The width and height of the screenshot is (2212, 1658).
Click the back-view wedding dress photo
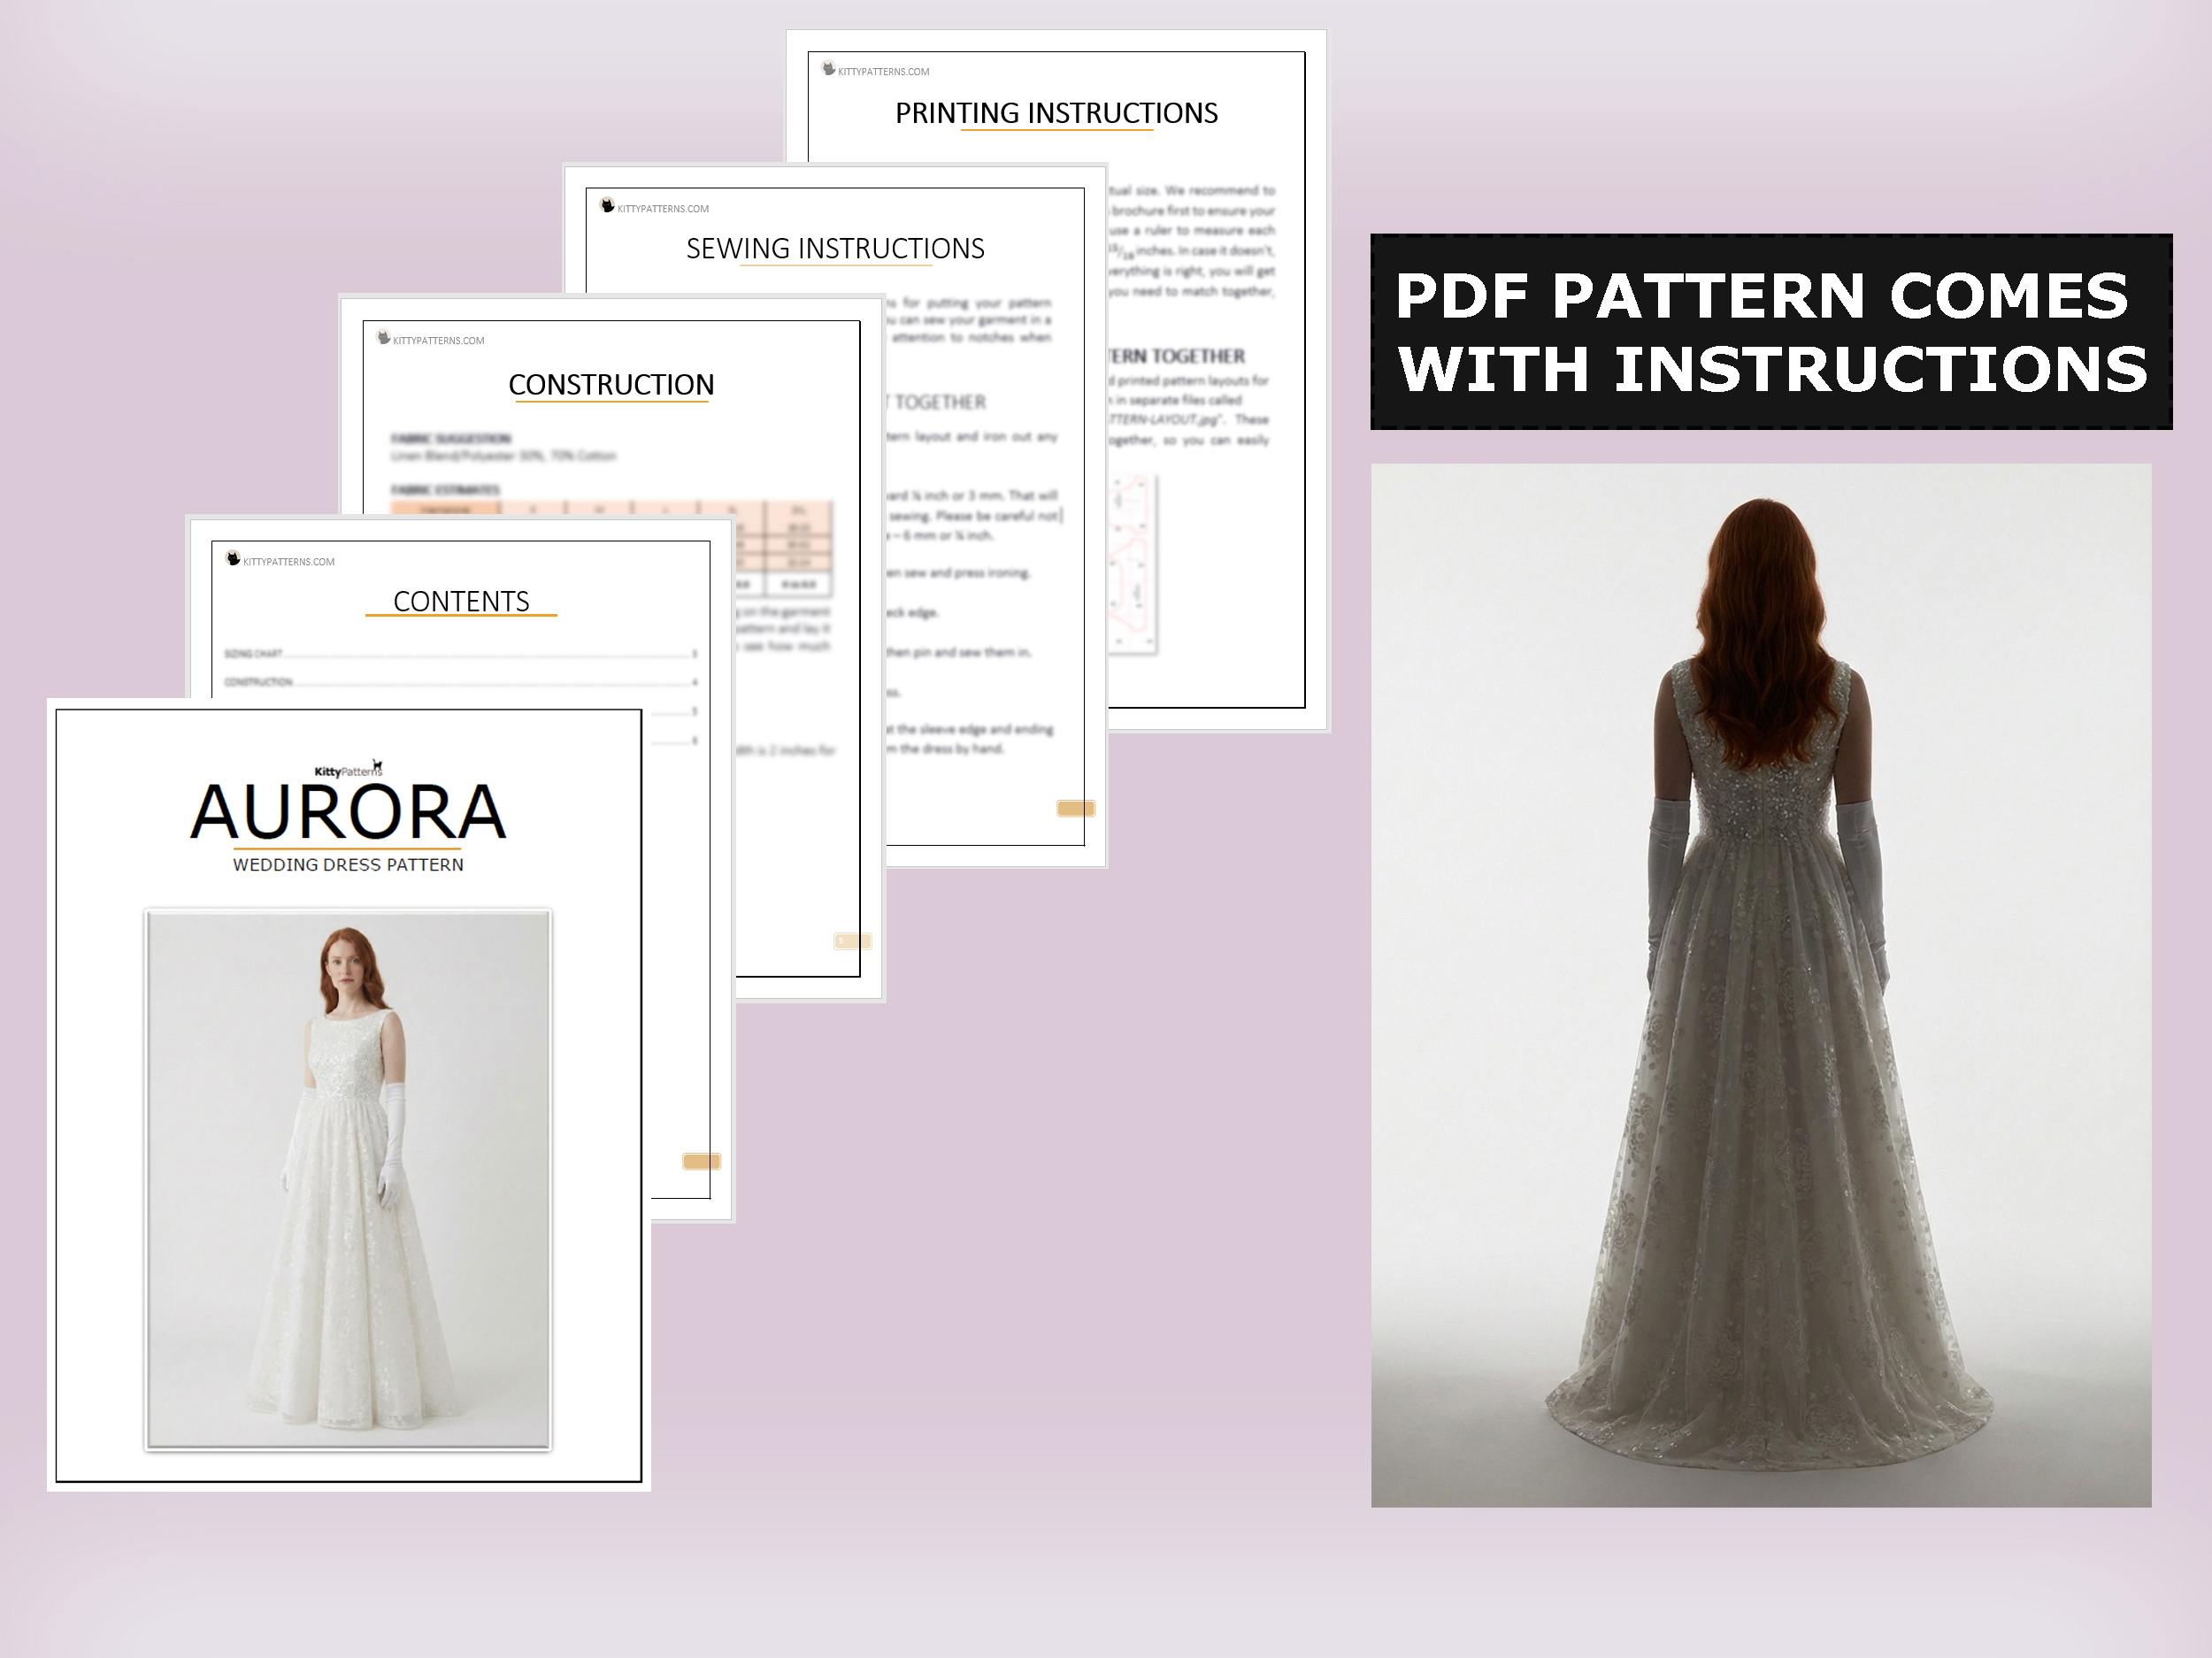click(x=1760, y=985)
